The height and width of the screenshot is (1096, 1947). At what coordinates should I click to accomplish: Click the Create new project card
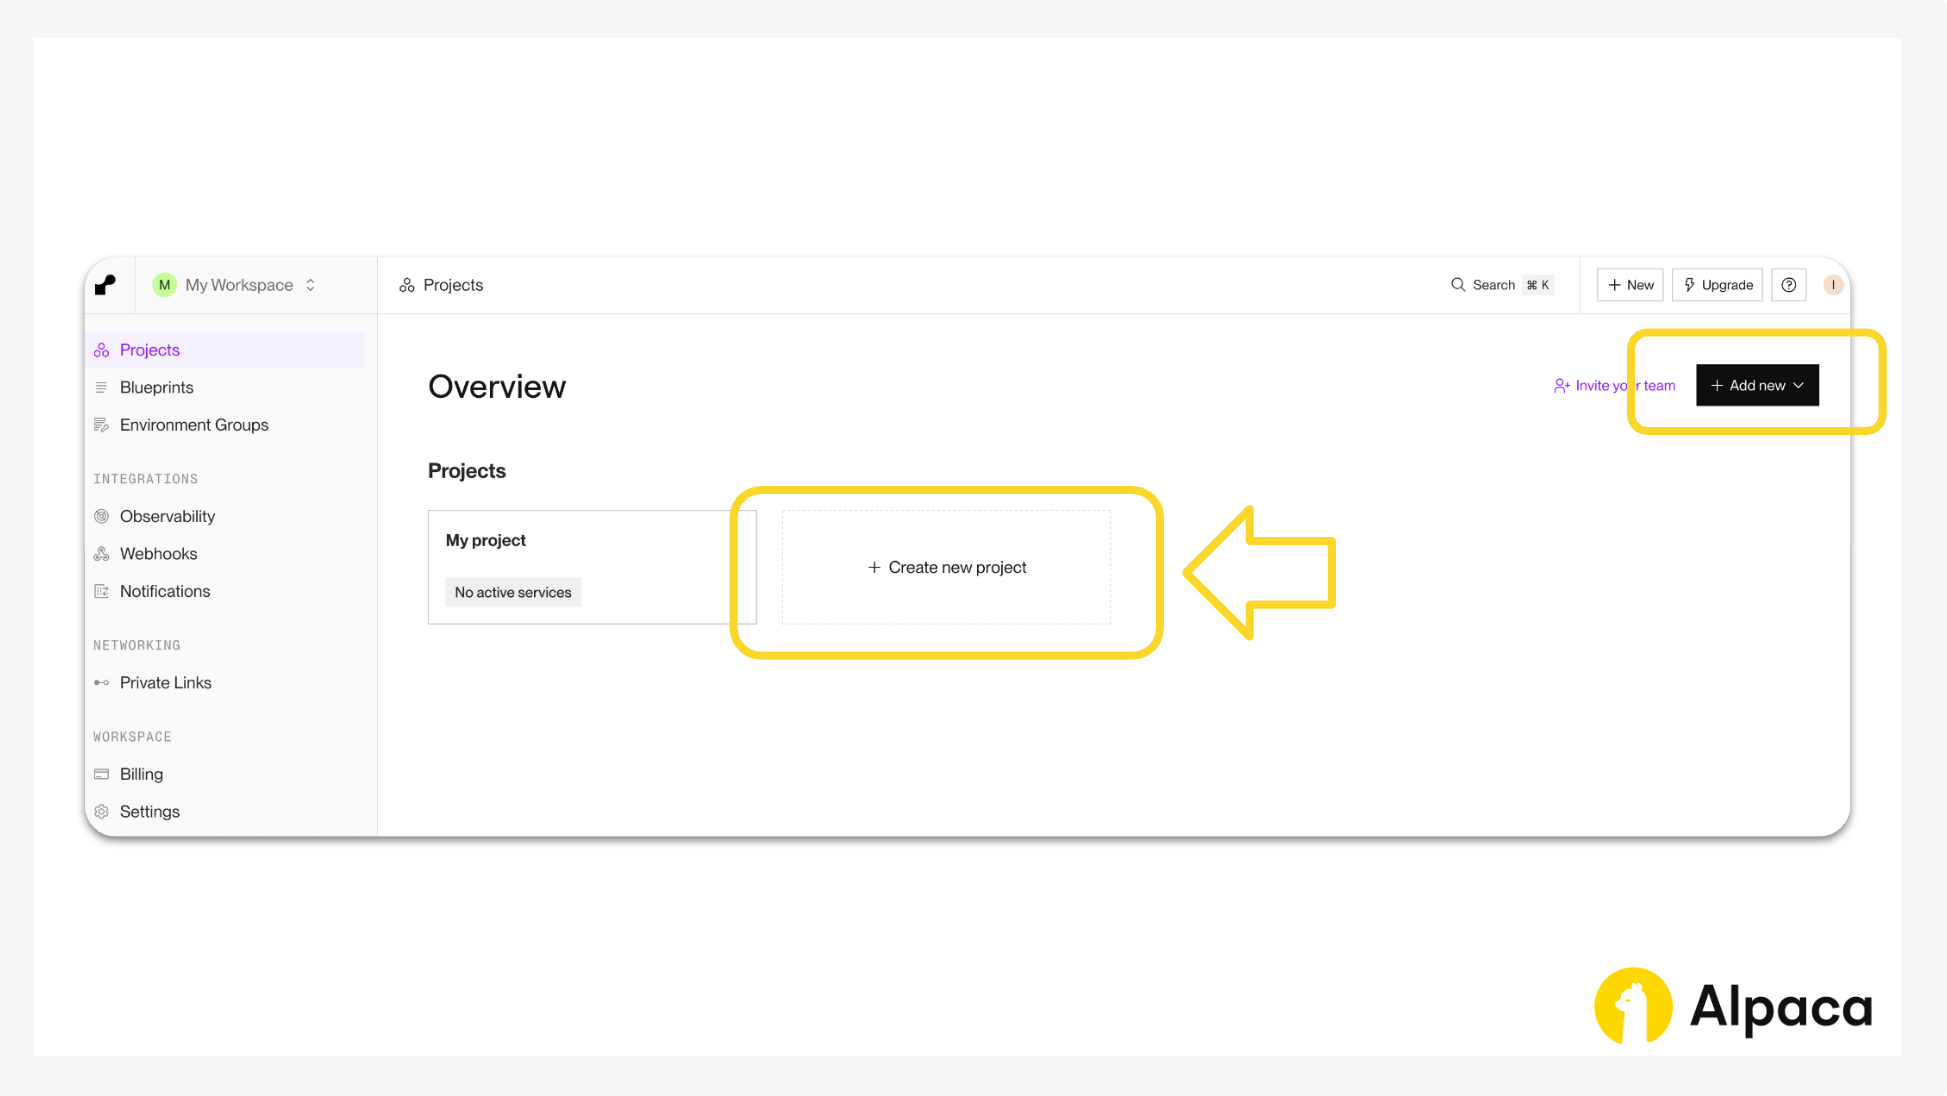click(946, 567)
